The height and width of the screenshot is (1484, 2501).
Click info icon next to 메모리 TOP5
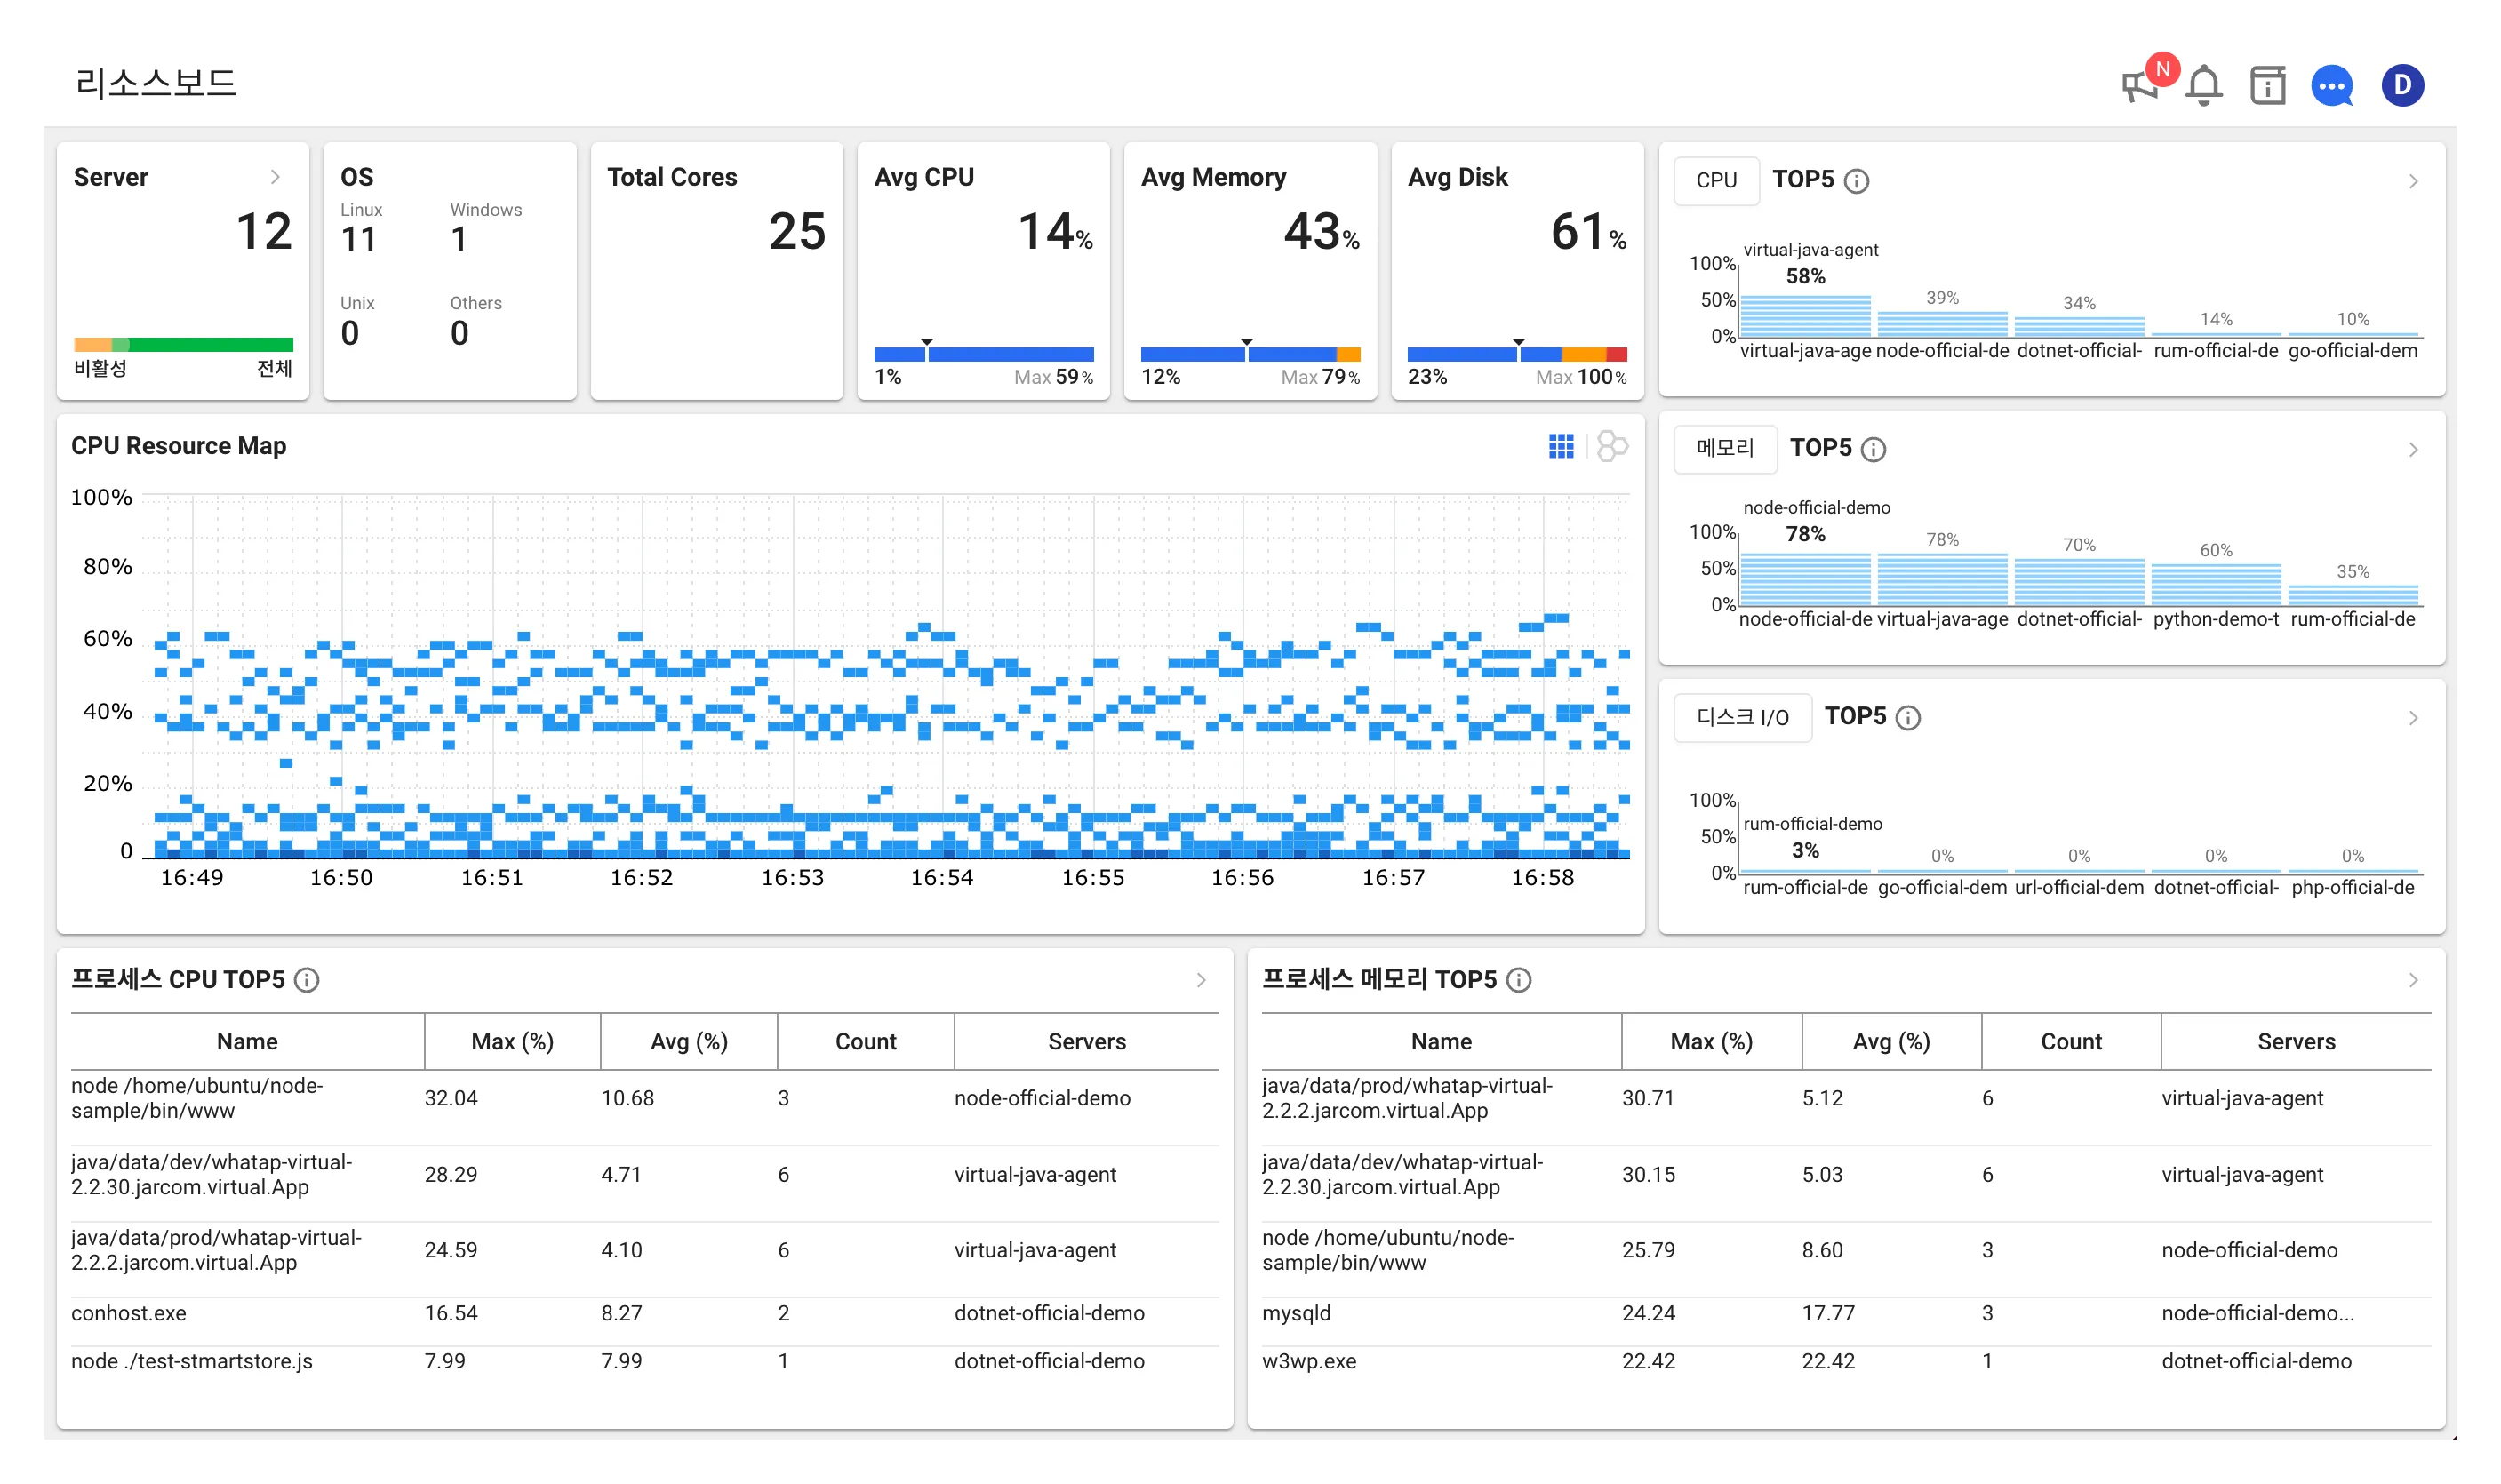coord(1873,450)
